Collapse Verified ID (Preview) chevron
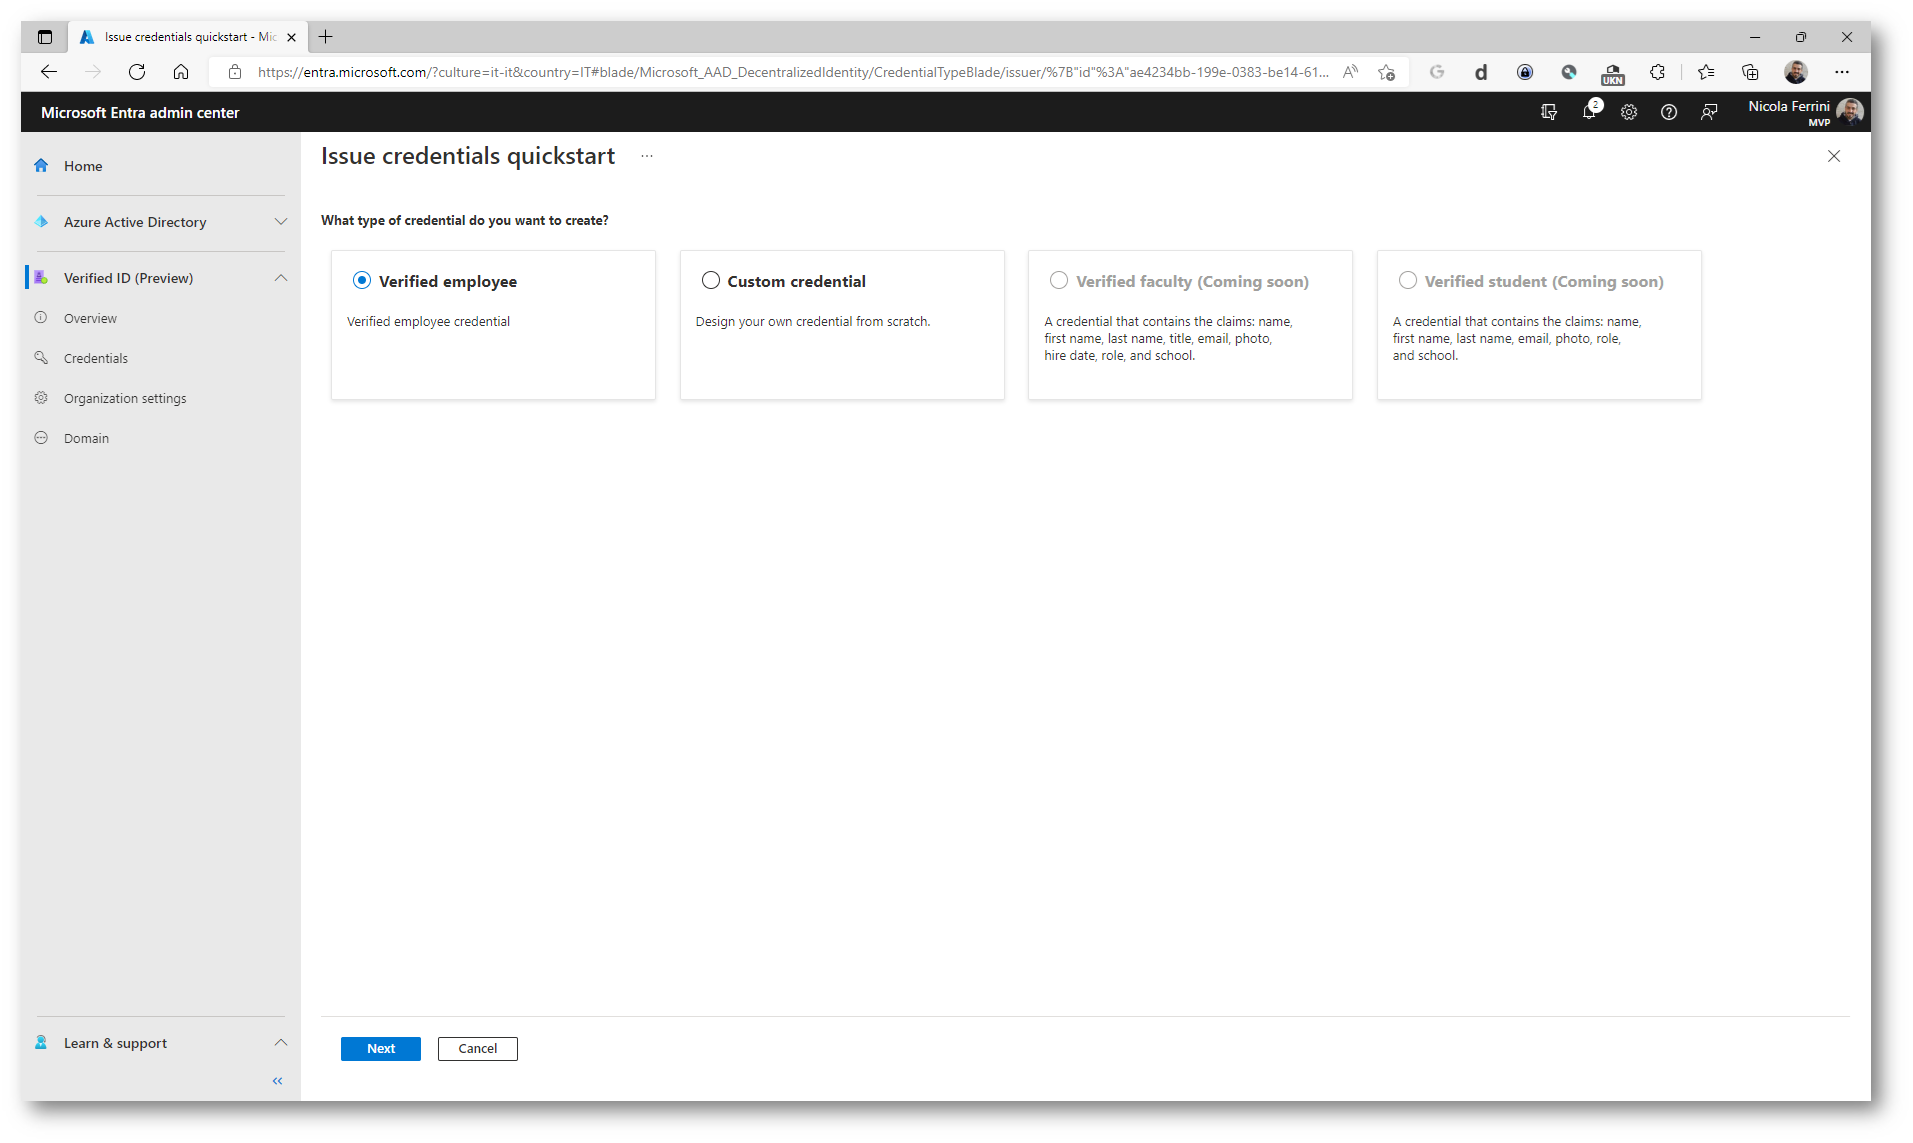 pos(280,278)
